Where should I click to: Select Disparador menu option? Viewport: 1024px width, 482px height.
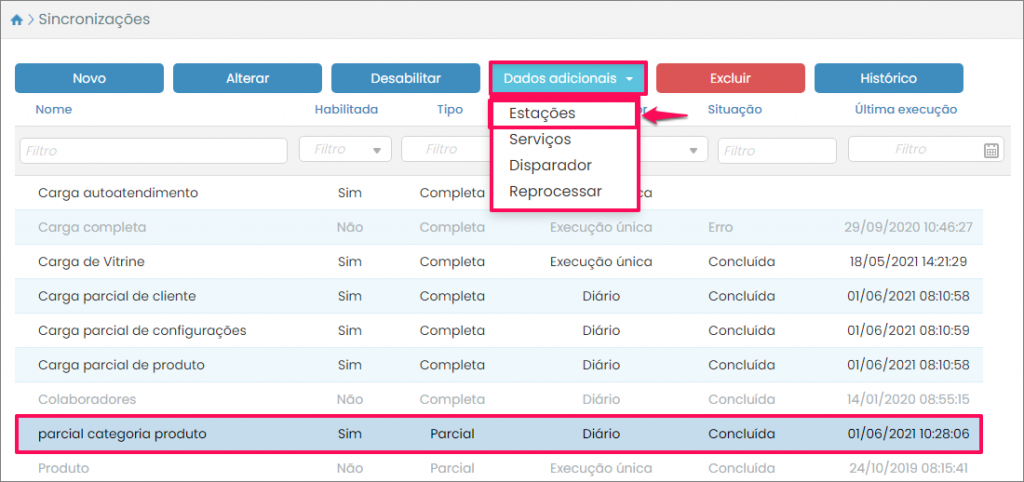point(550,165)
